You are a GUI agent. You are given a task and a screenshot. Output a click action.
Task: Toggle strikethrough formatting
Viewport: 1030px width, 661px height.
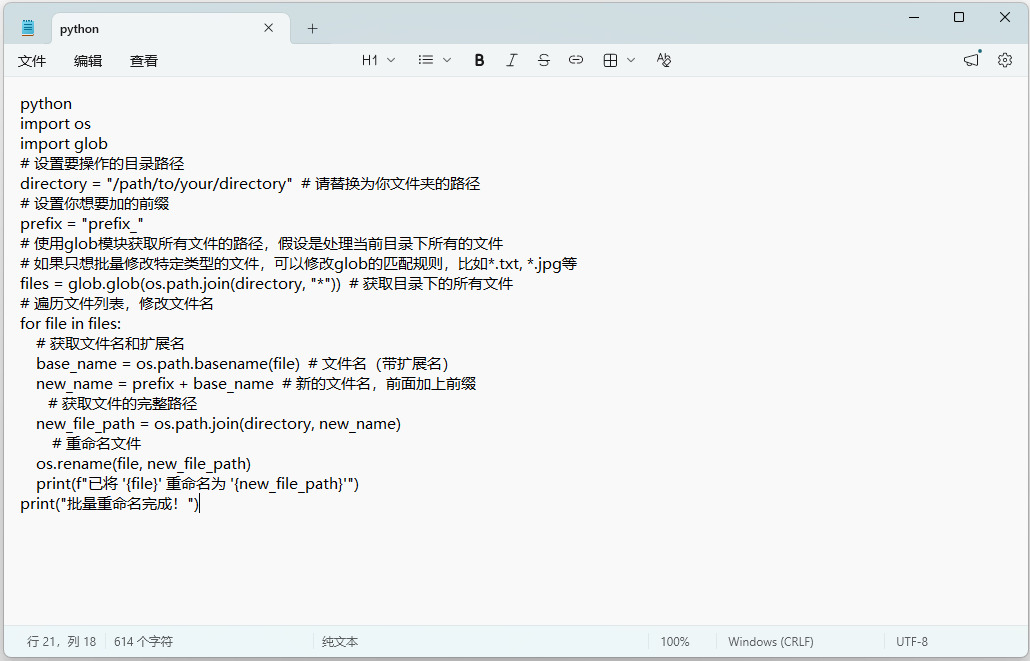point(543,60)
